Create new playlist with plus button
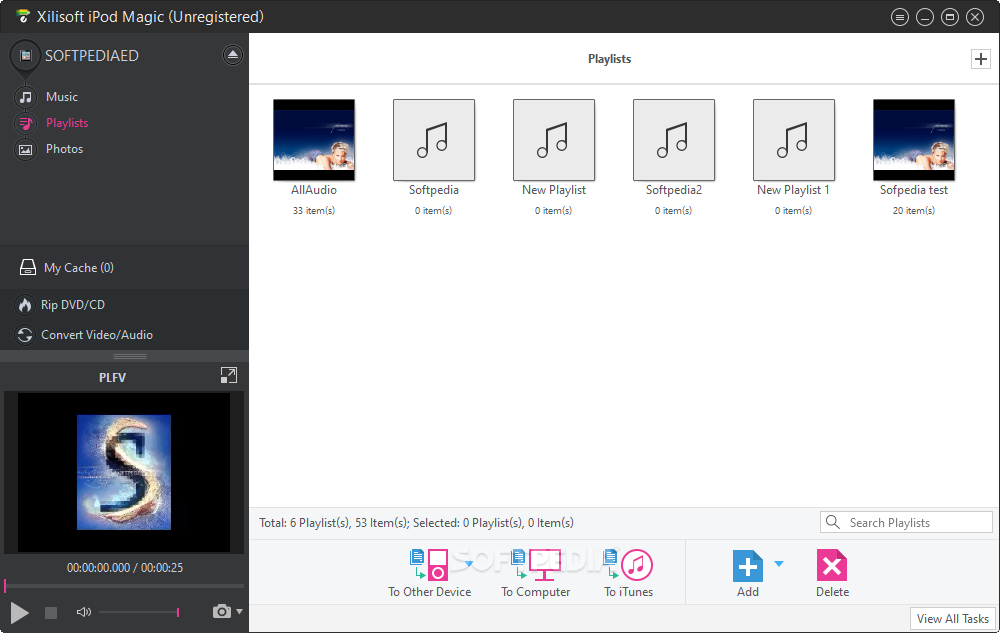Viewport: 1000px width, 633px height. [x=980, y=59]
